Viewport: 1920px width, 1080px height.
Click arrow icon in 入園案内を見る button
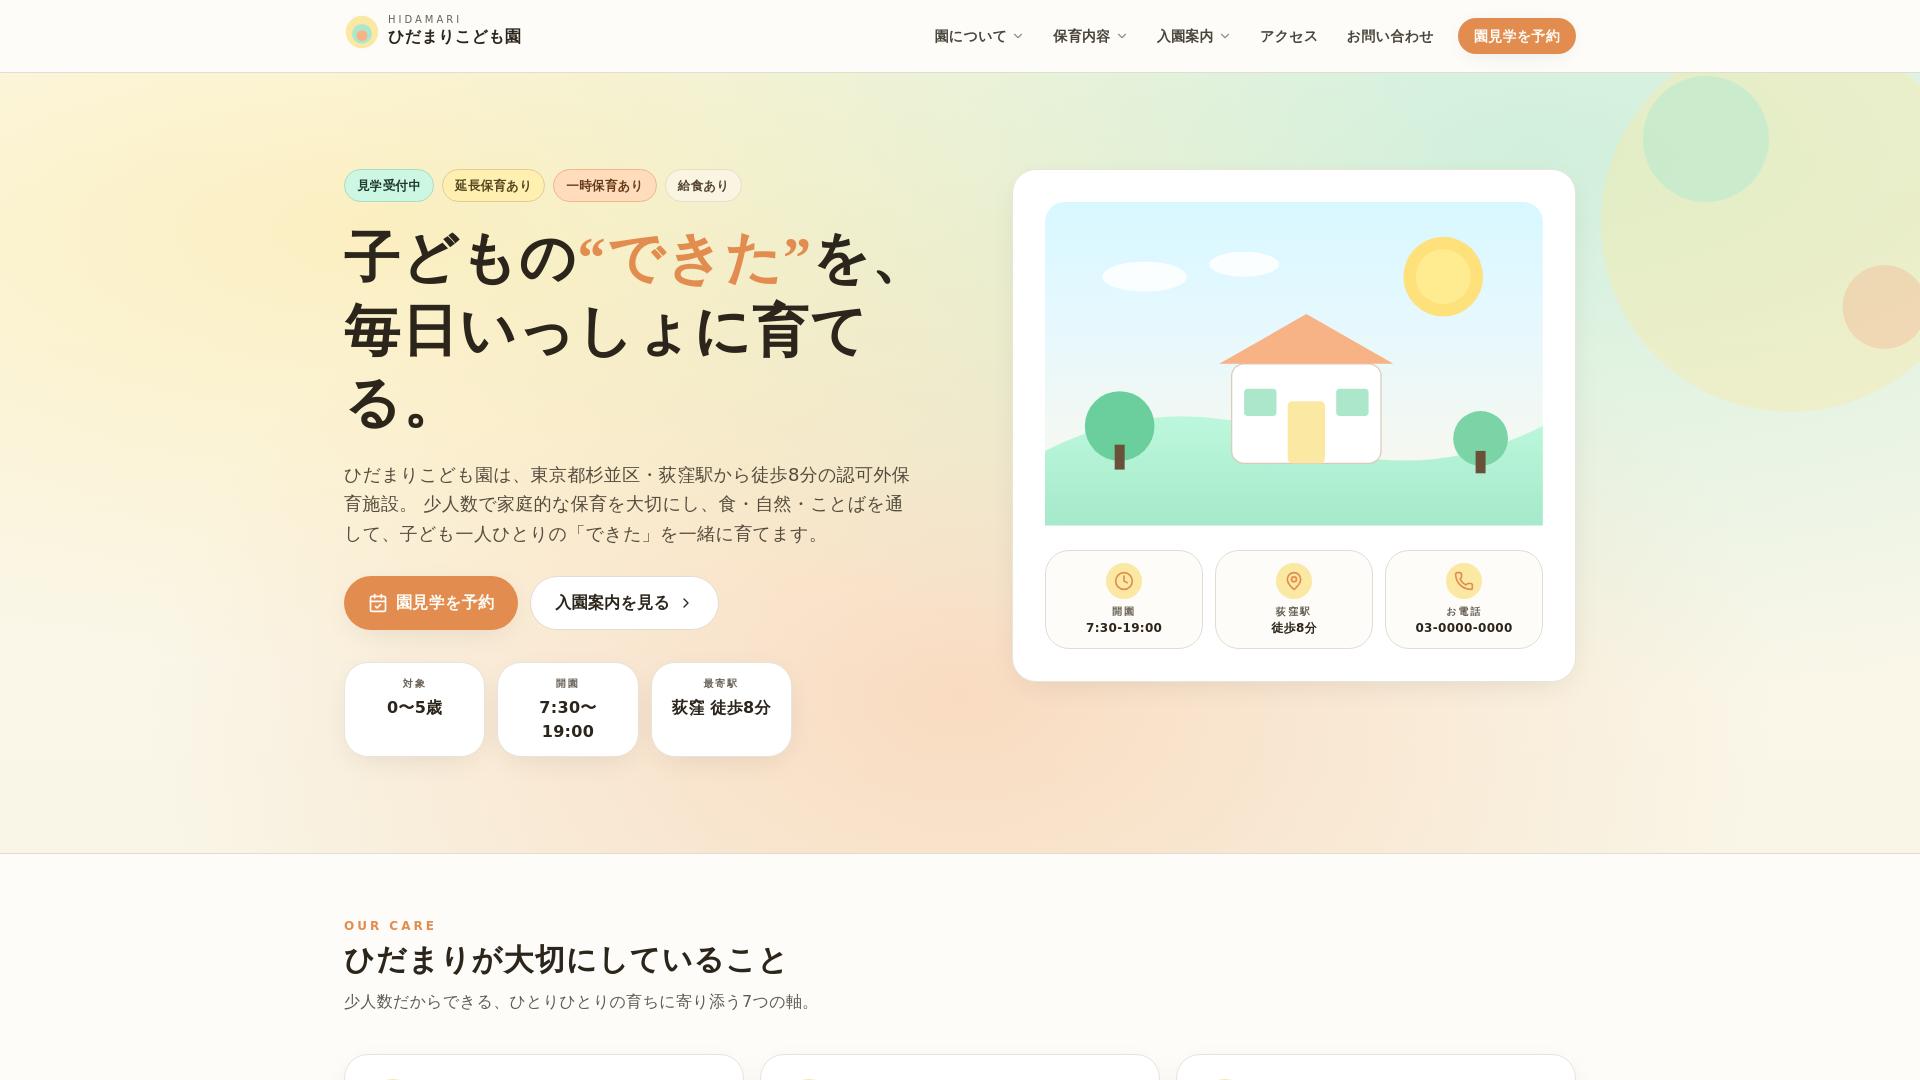[x=686, y=603]
